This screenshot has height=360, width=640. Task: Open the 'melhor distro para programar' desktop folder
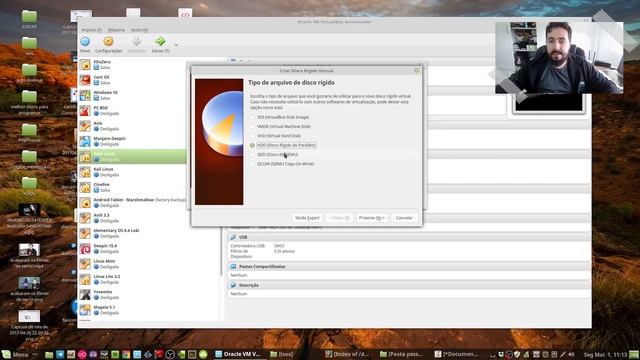29,103
